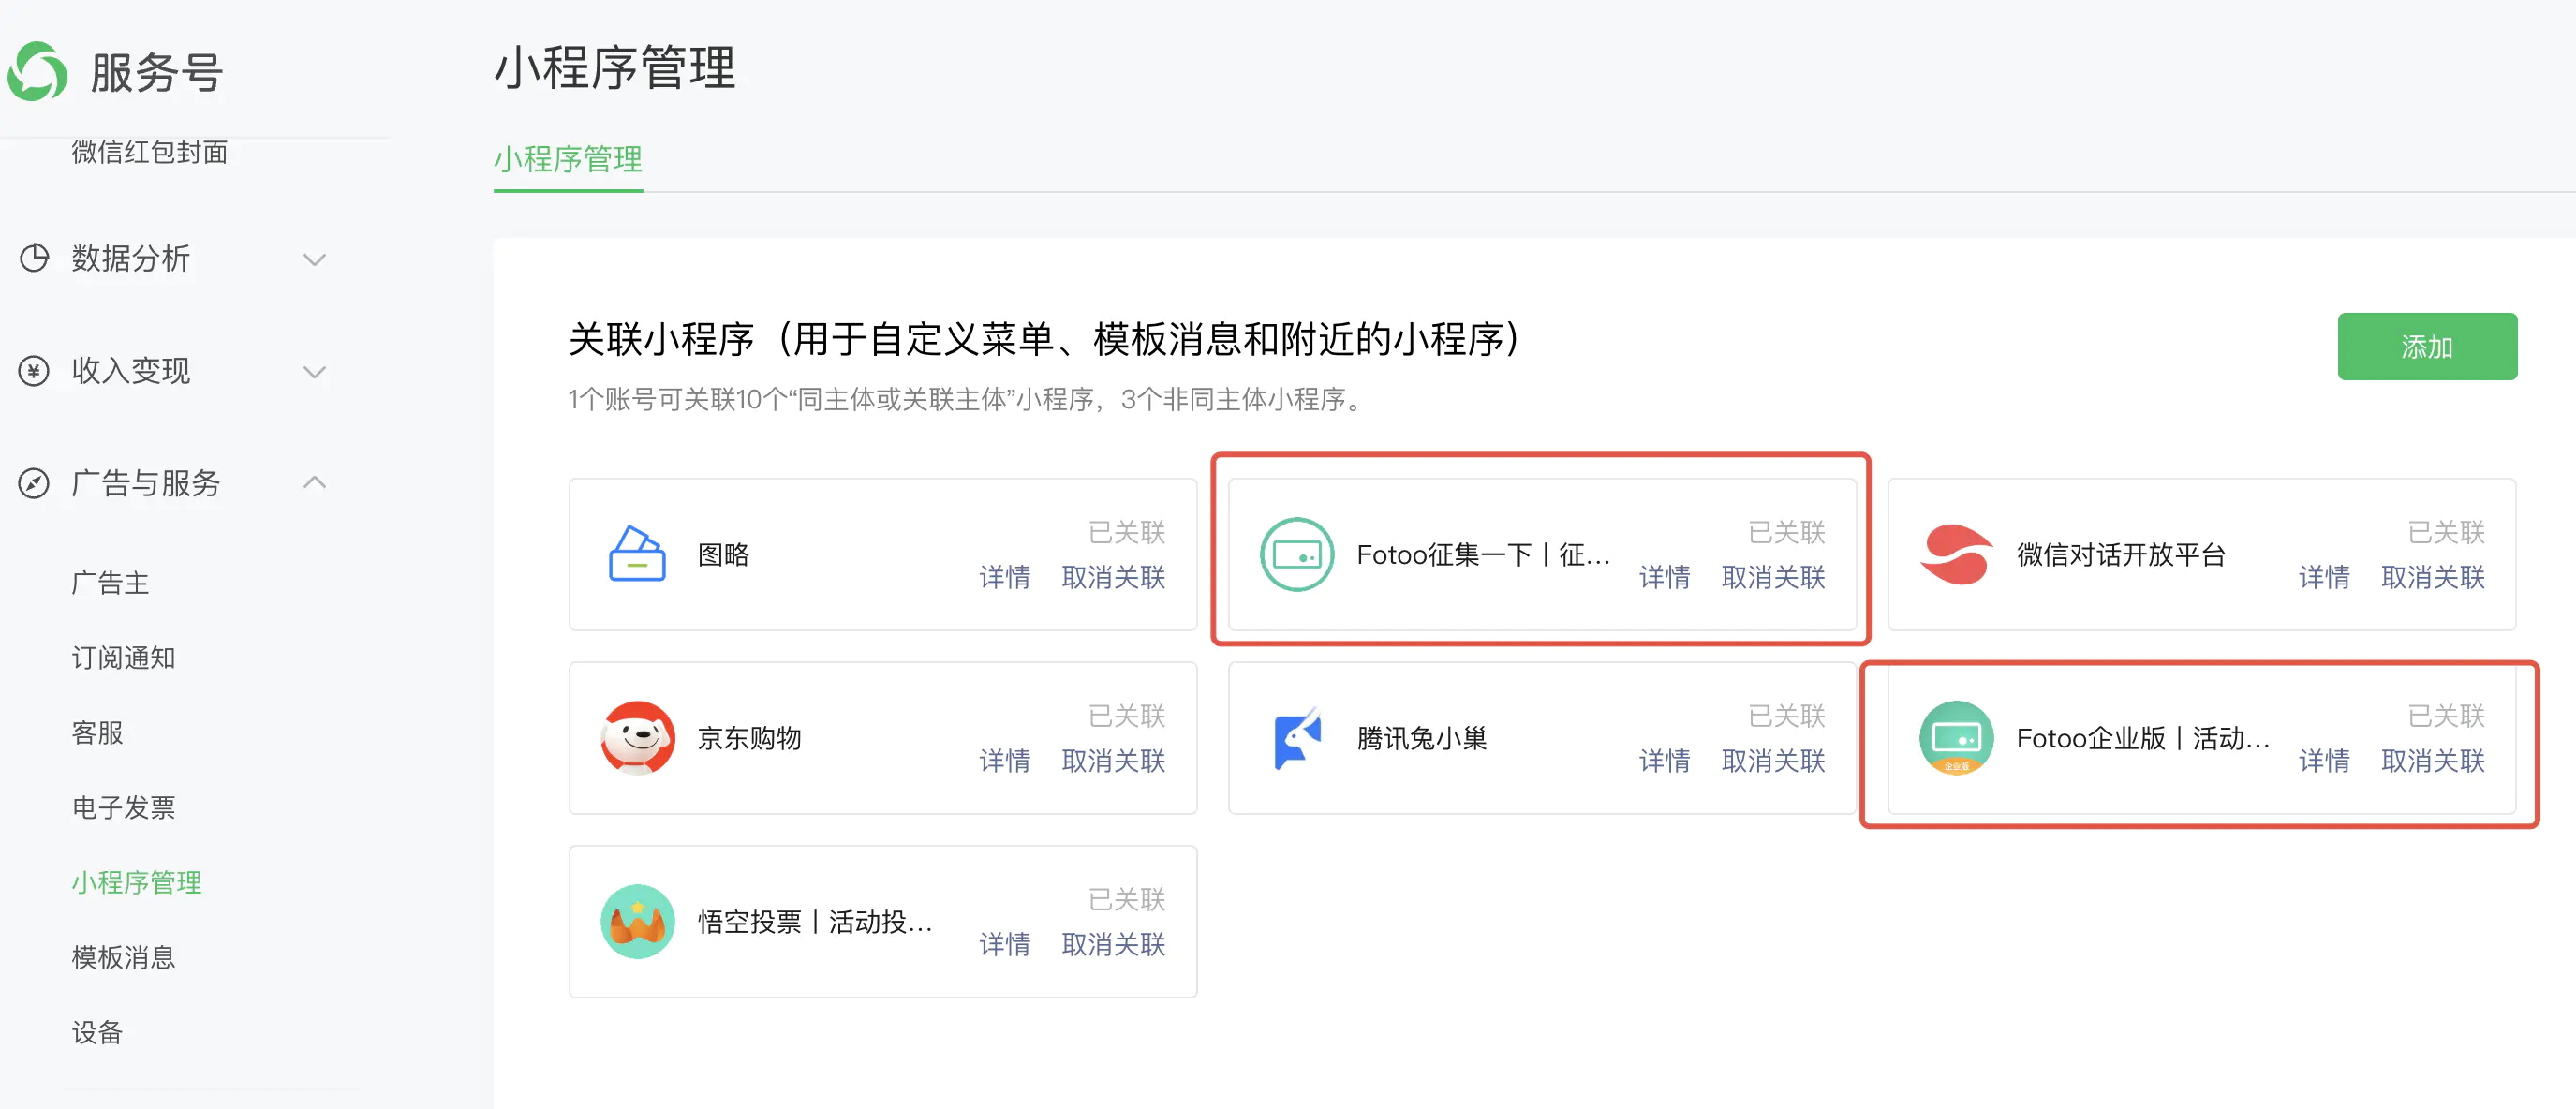Viewport: 2576px width, 1109px height.
Task: View 详情 for Fotoo企业版
Action: click(2324, 761)
